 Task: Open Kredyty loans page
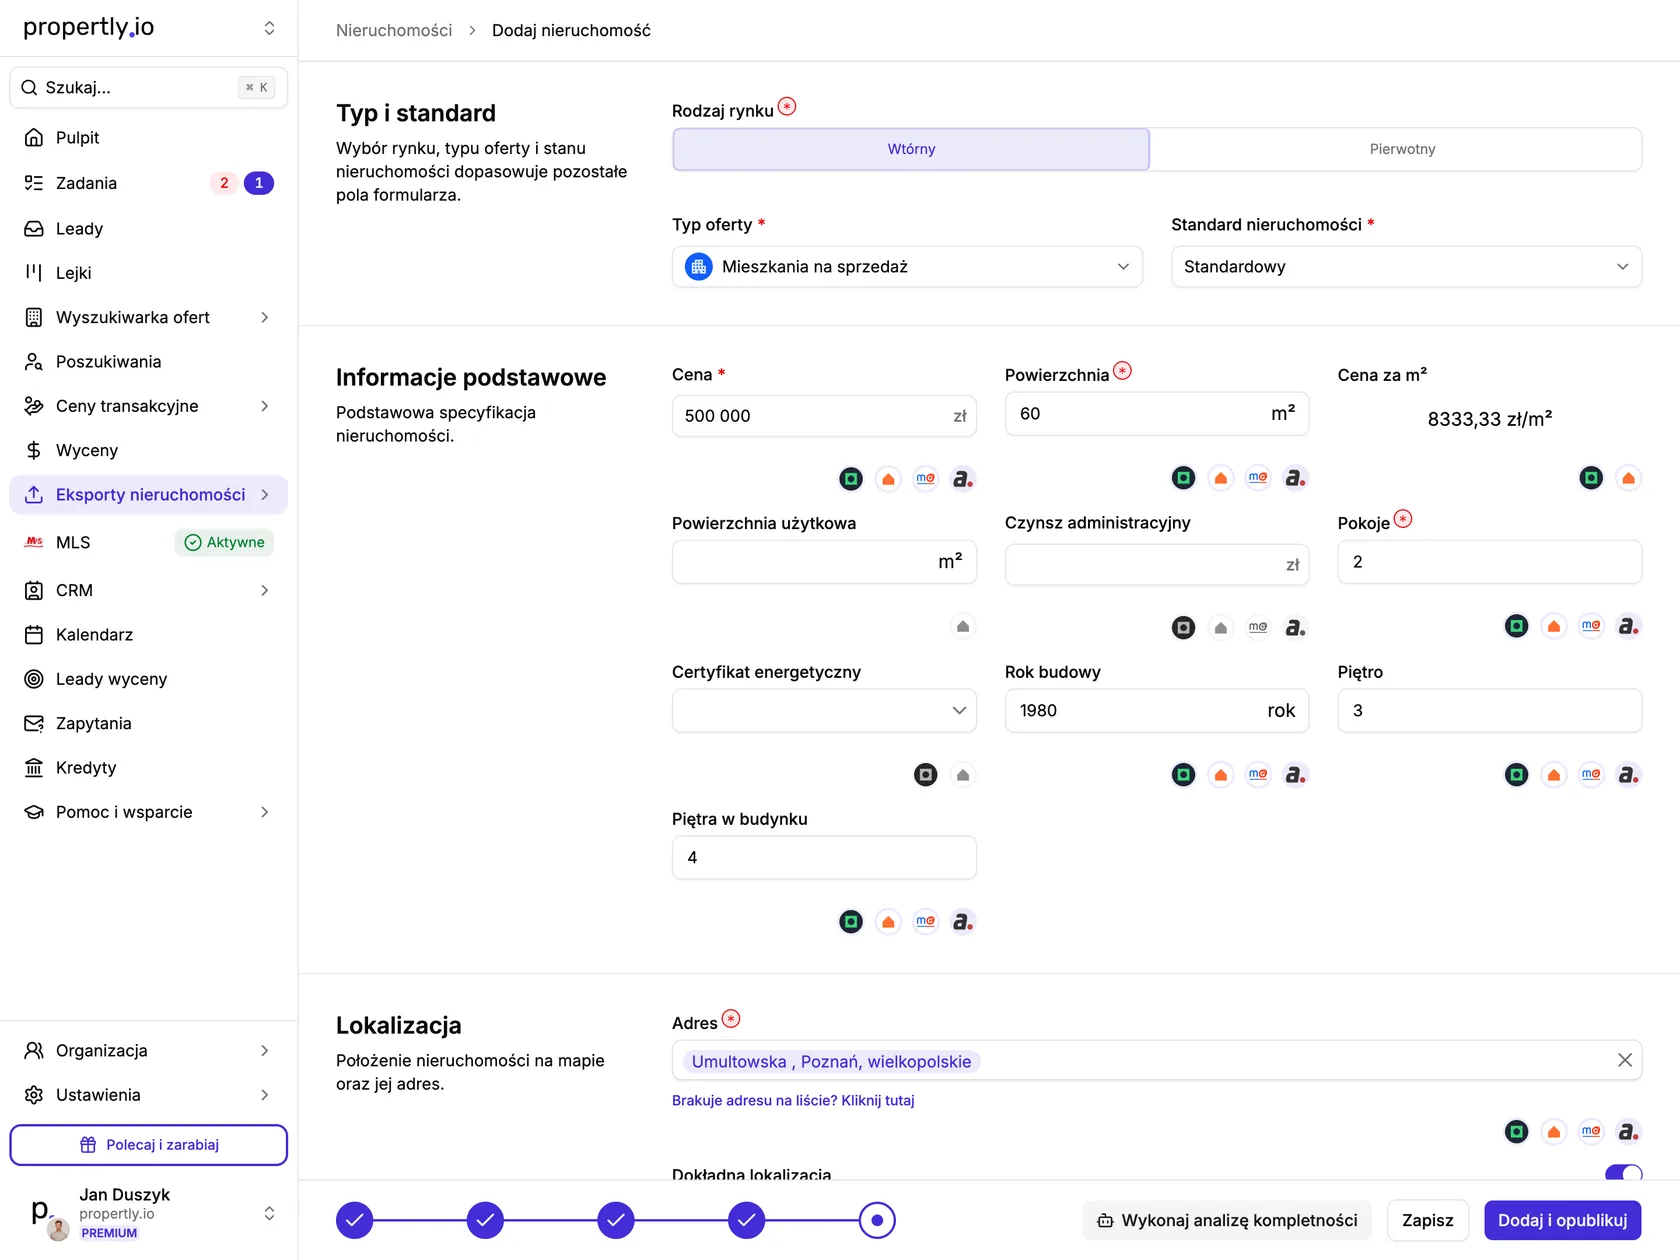148,768
